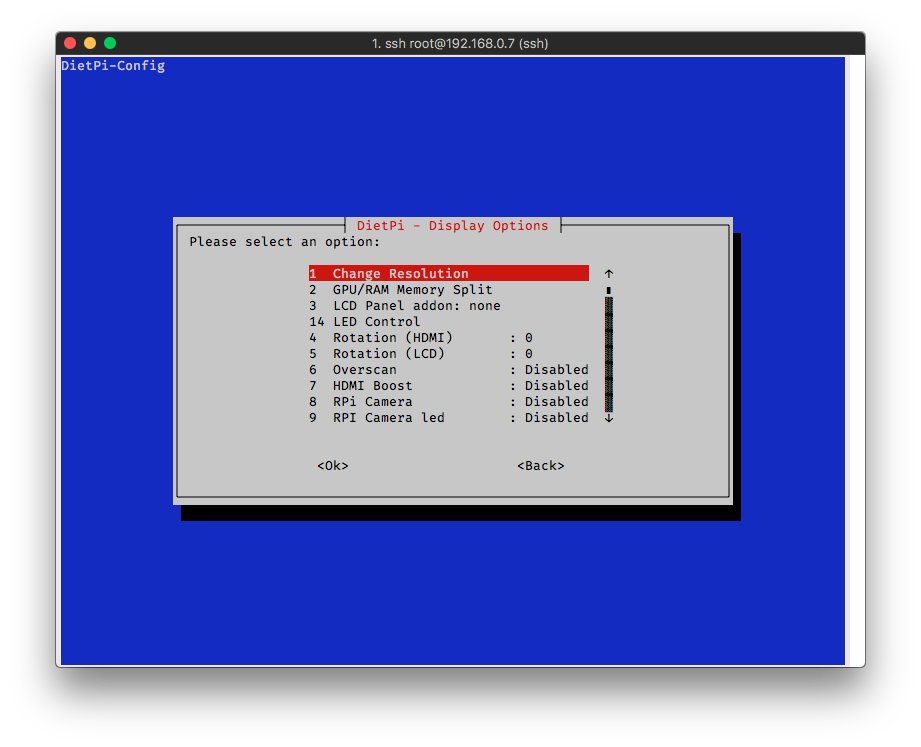This screenshot has height=747, width=921.
Task: Click the Rotation (HDMI) value 0
Action: pyautogui.click(x=529, y=338)
